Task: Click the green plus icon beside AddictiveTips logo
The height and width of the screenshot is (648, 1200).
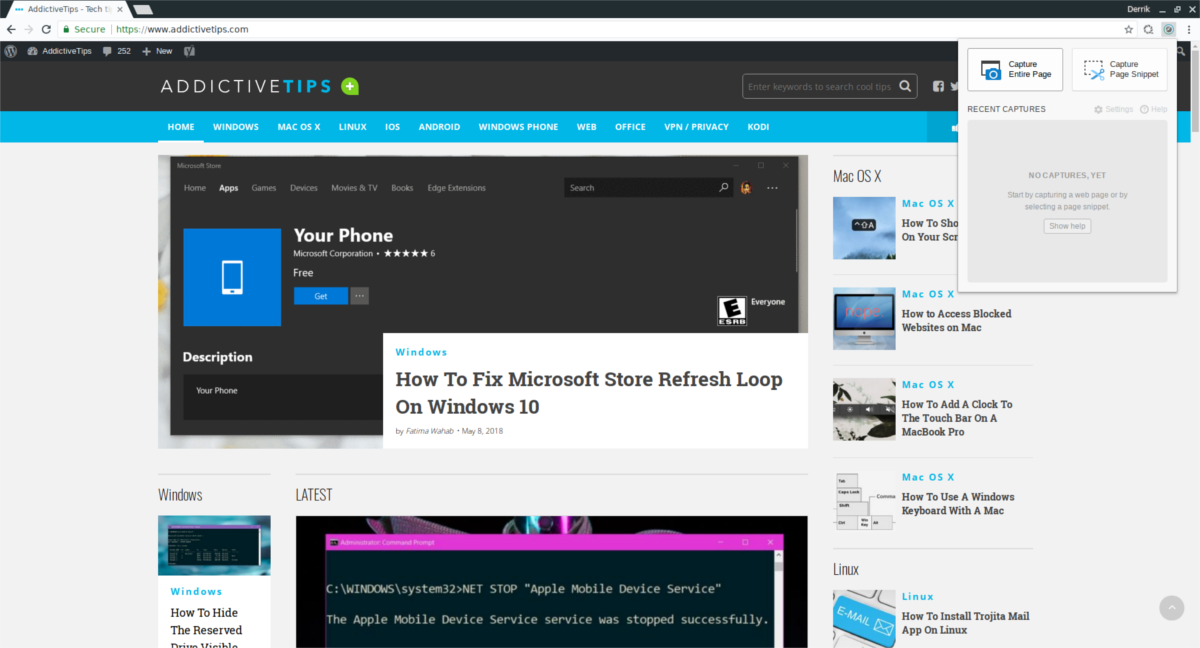Action: click(349, 86)
